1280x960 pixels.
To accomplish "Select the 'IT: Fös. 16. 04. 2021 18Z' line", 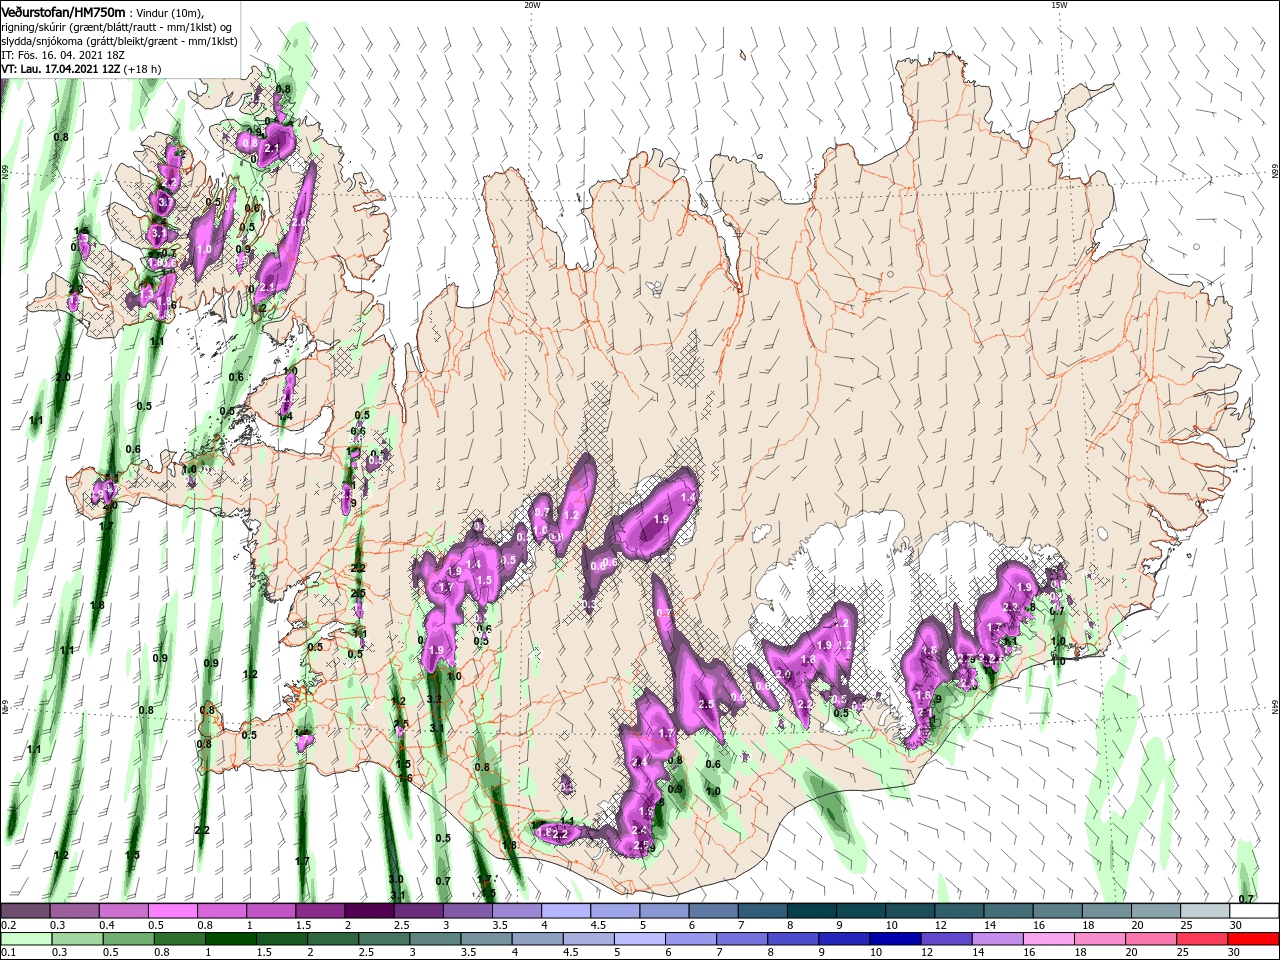I will 62,55.
